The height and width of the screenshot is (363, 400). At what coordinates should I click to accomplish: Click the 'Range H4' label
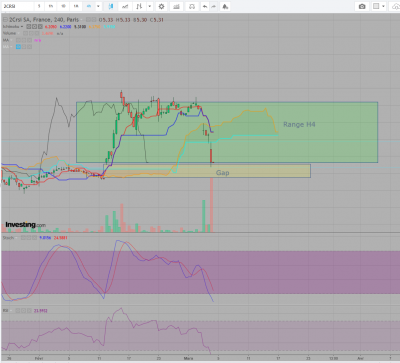[x=299, y=124]
